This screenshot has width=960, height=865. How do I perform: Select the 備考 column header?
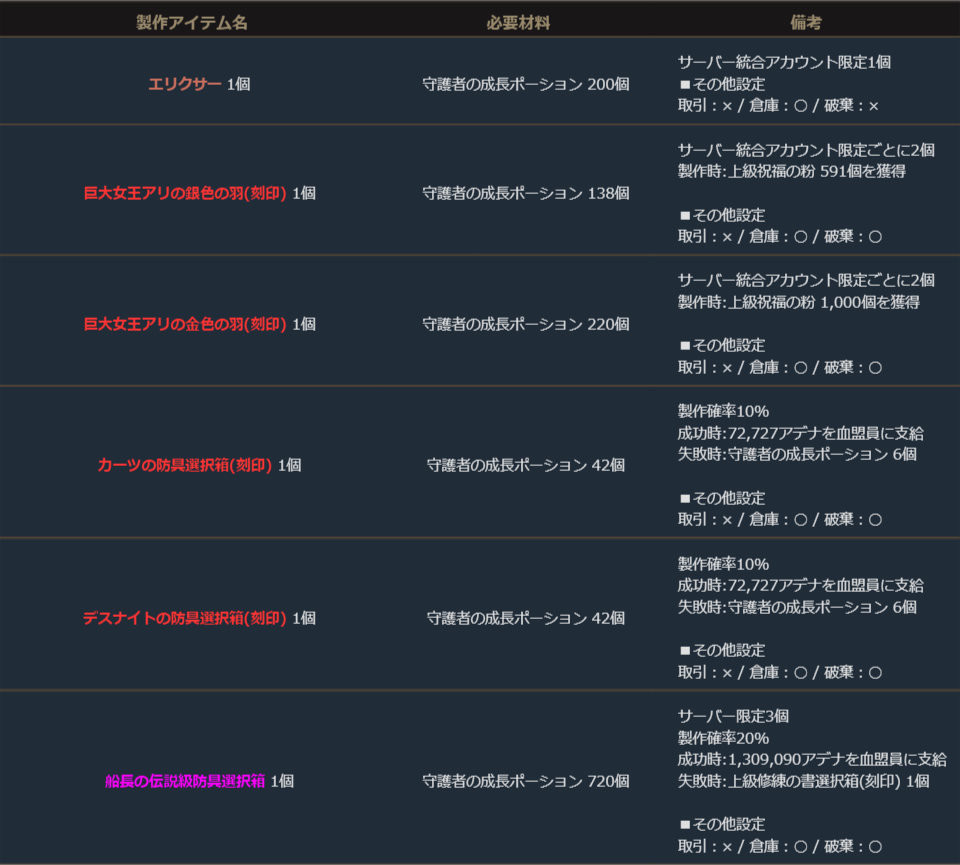pyautogui.click(x=805, y=22)
